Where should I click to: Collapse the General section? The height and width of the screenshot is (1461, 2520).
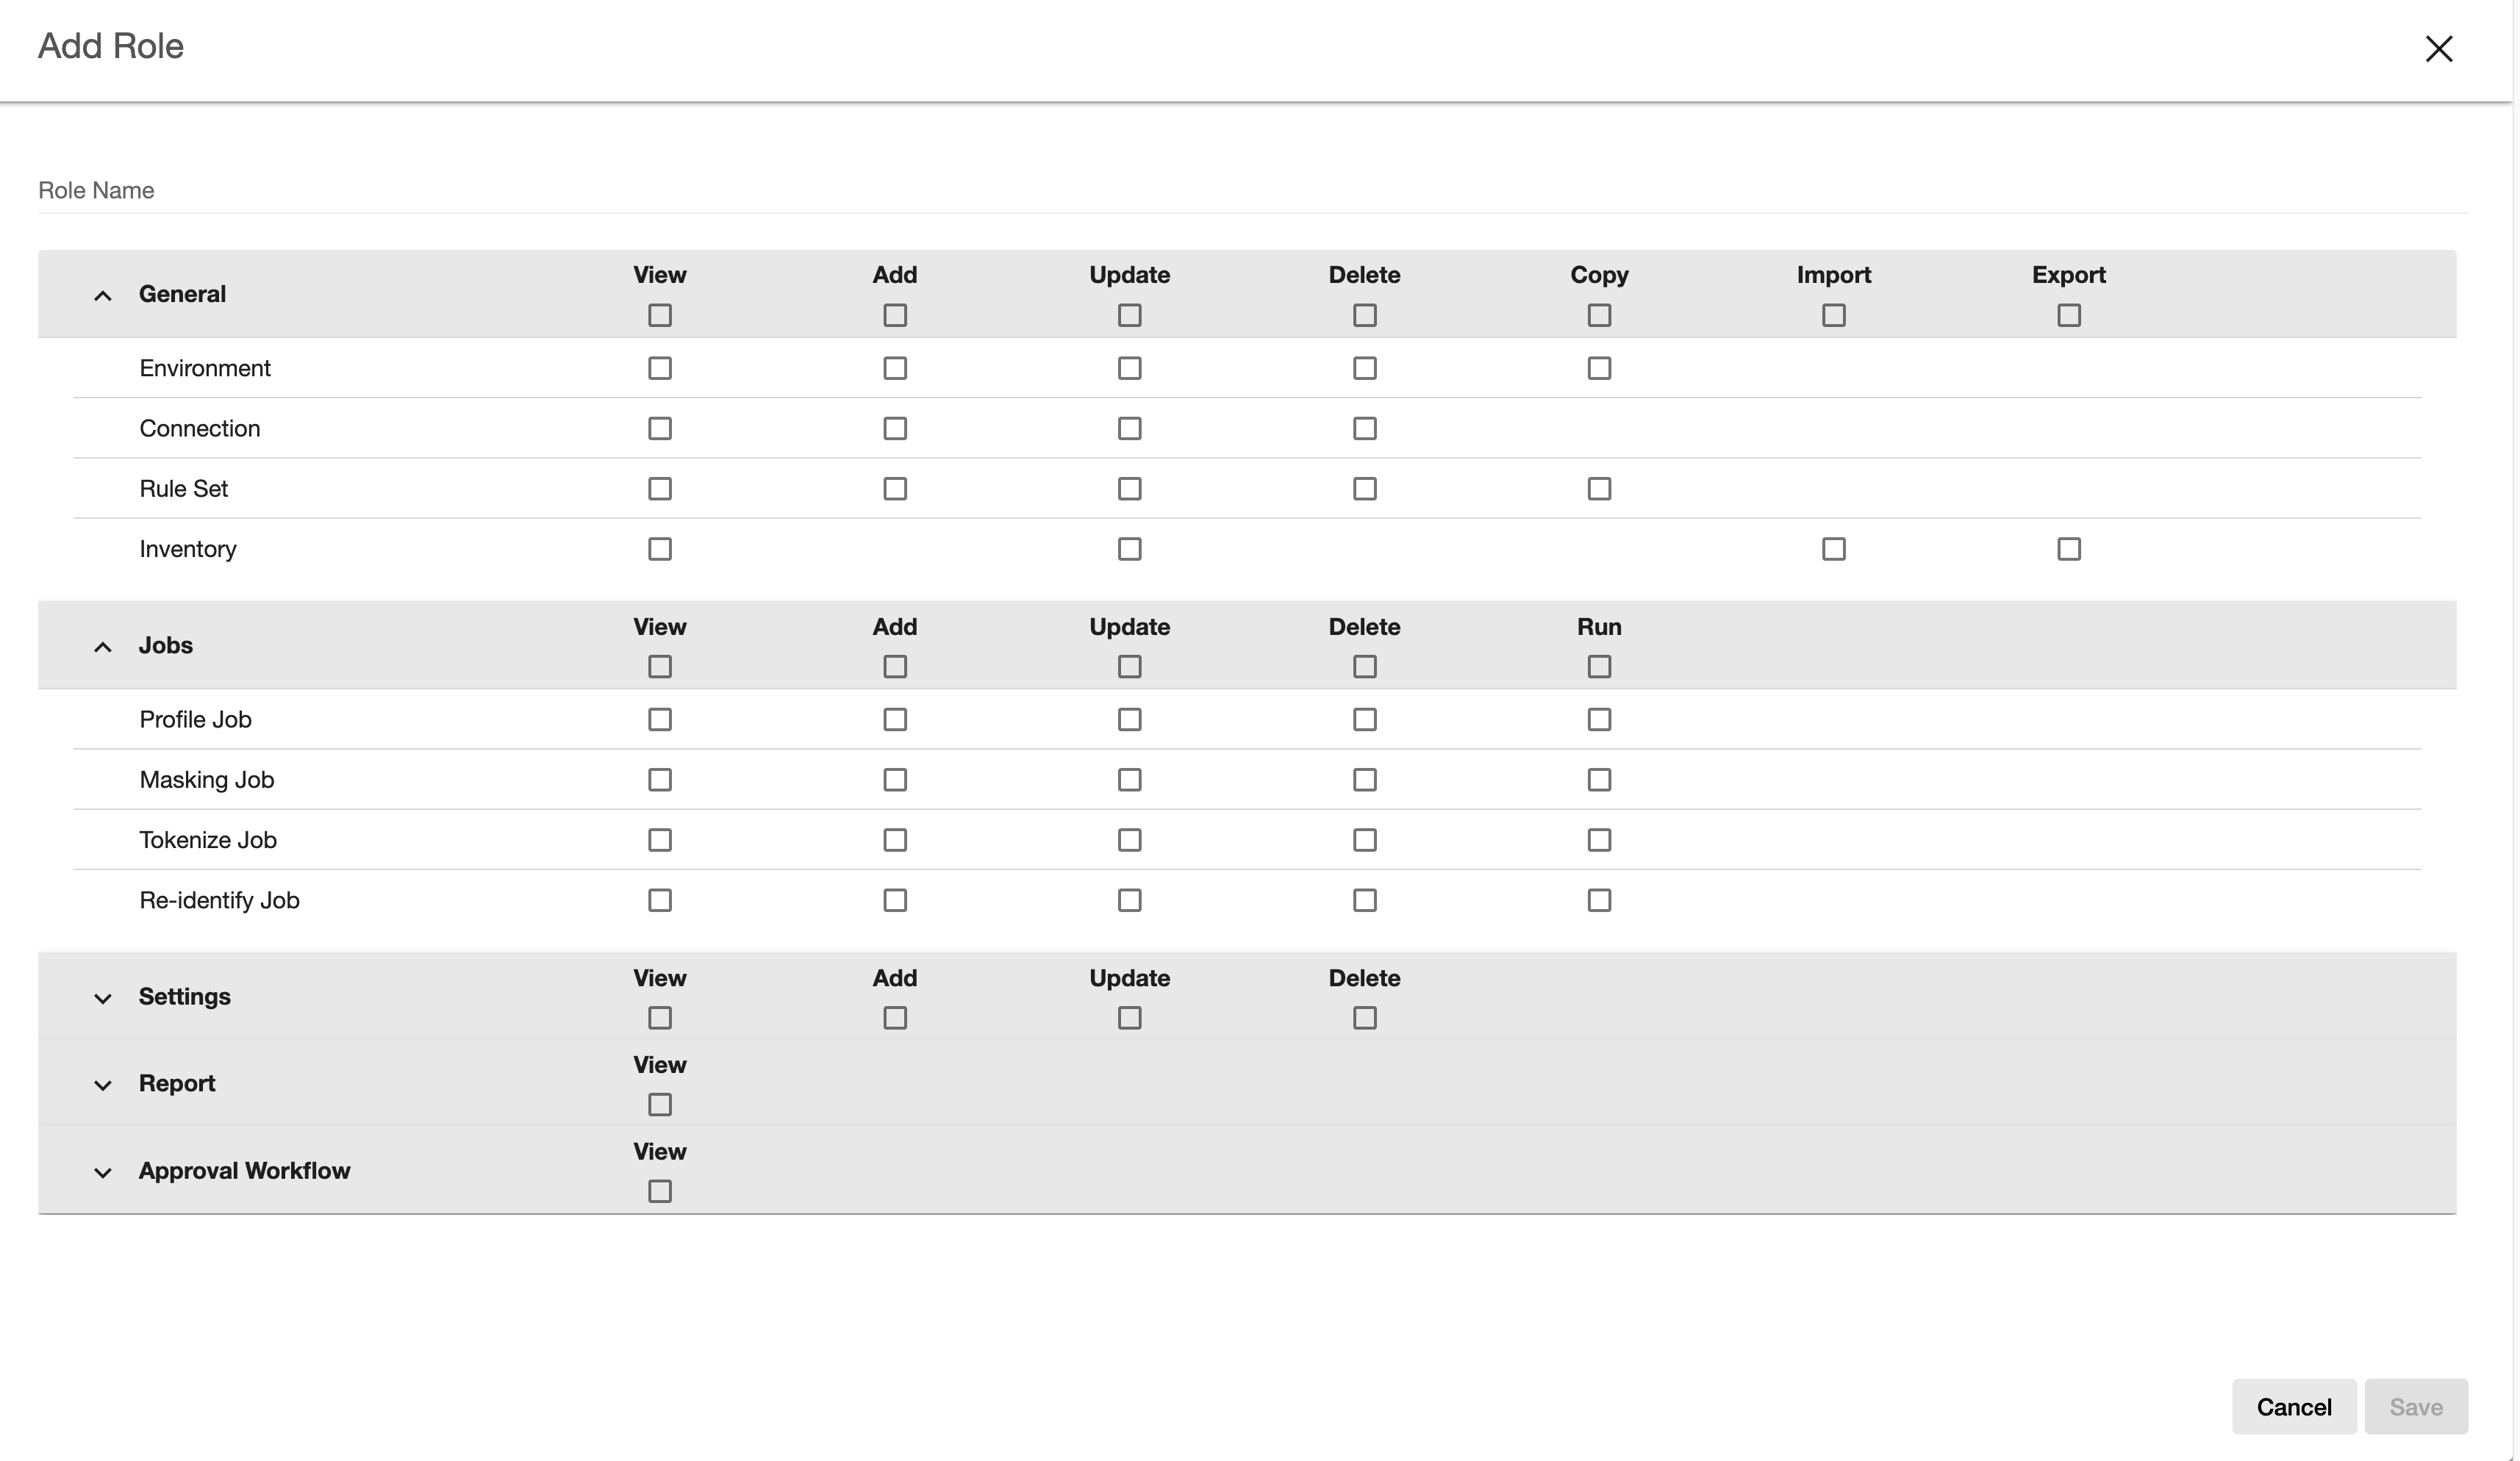pos(102,295)
